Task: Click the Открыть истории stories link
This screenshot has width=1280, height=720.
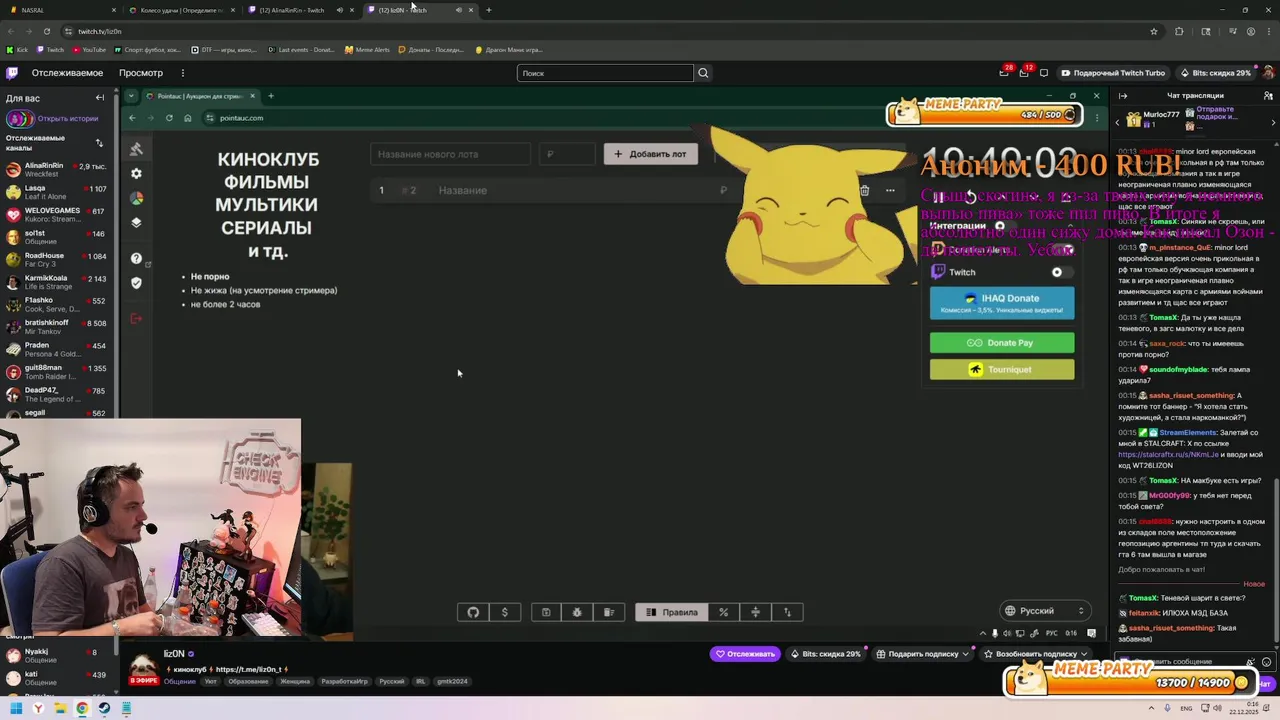Action: [68, 119]
